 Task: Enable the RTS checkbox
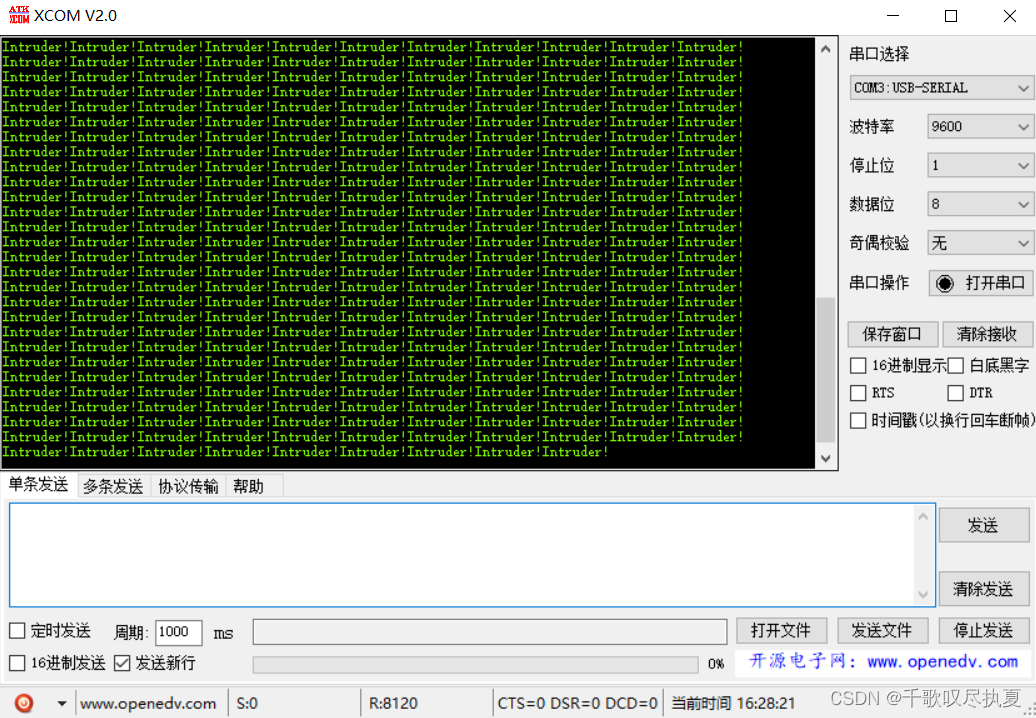[x=858, y=393]
